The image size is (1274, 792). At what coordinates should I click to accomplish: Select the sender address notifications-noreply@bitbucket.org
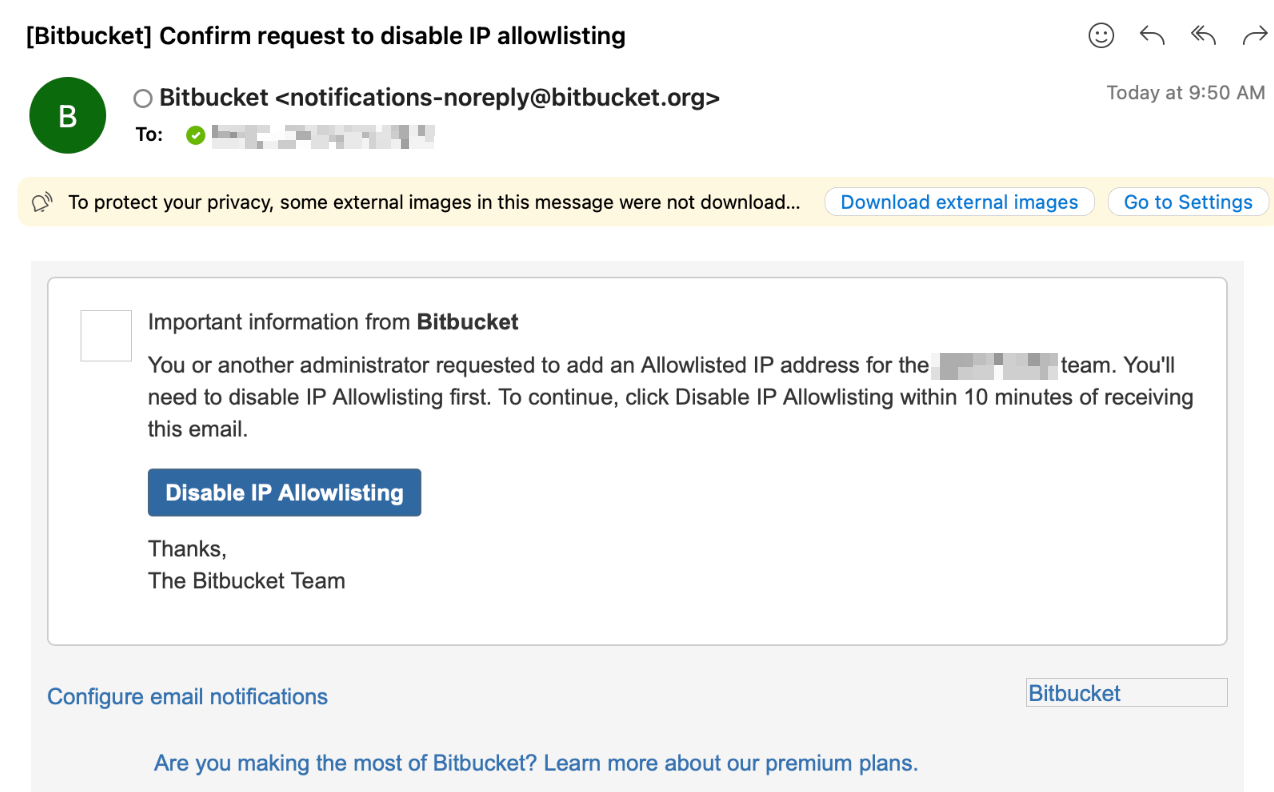coord(497,98)
